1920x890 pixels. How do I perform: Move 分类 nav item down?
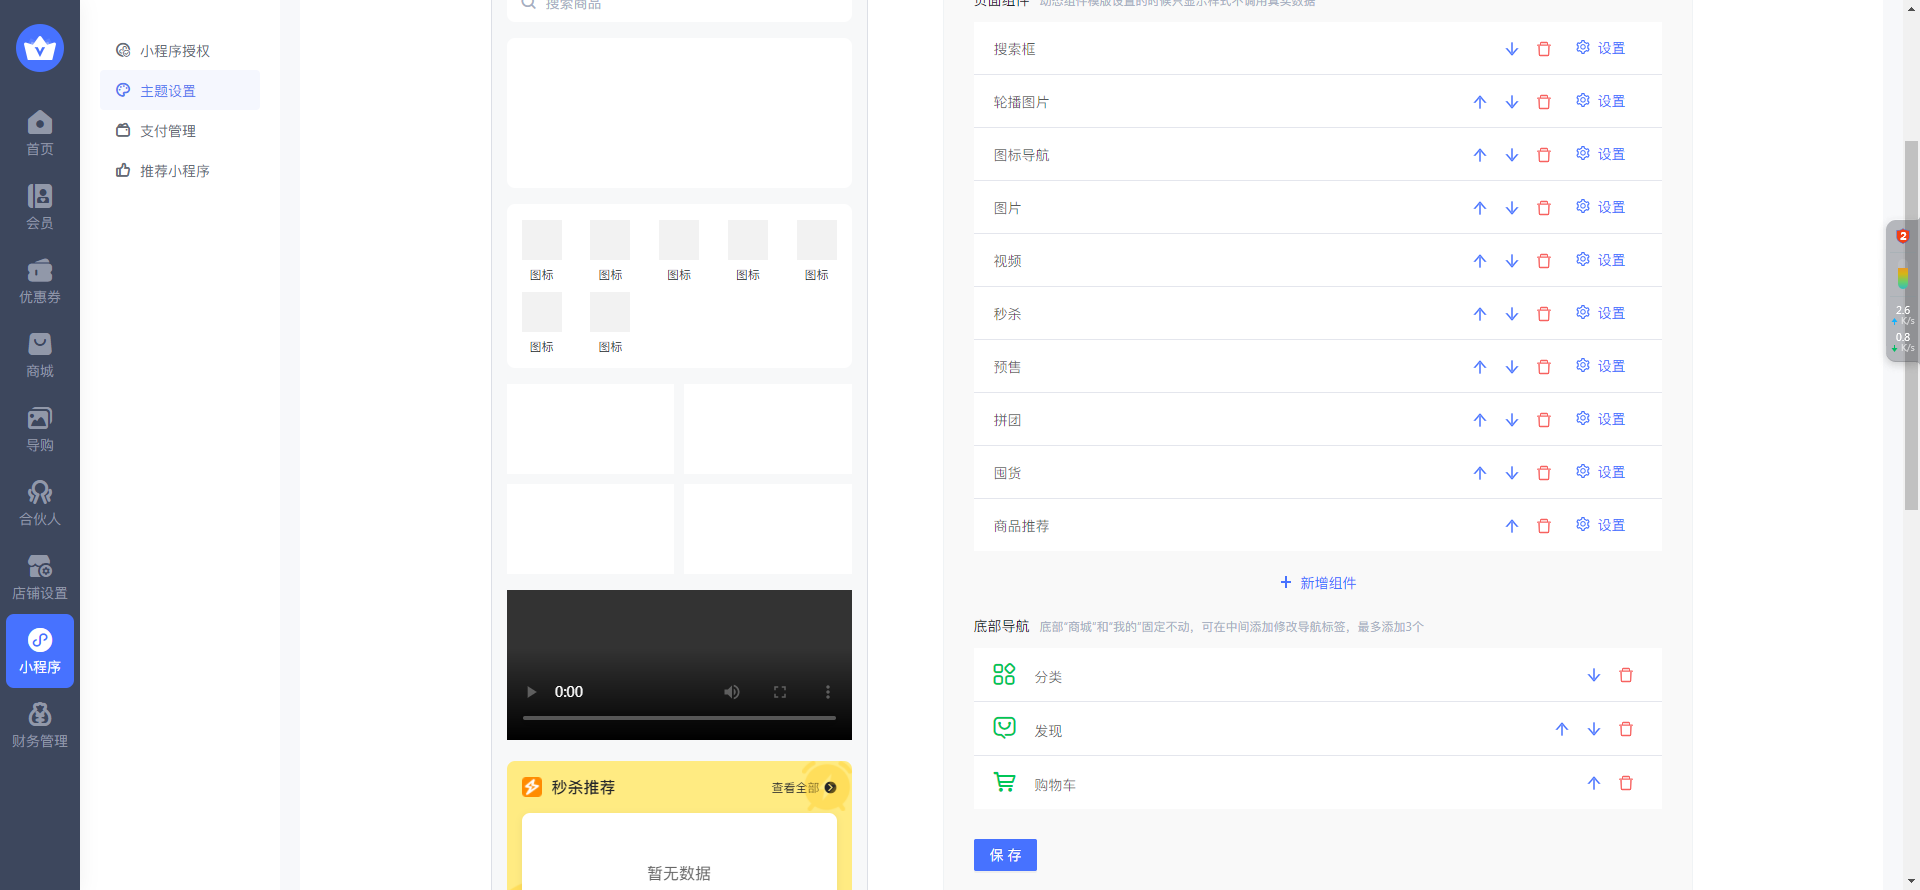coord(1593,675)
